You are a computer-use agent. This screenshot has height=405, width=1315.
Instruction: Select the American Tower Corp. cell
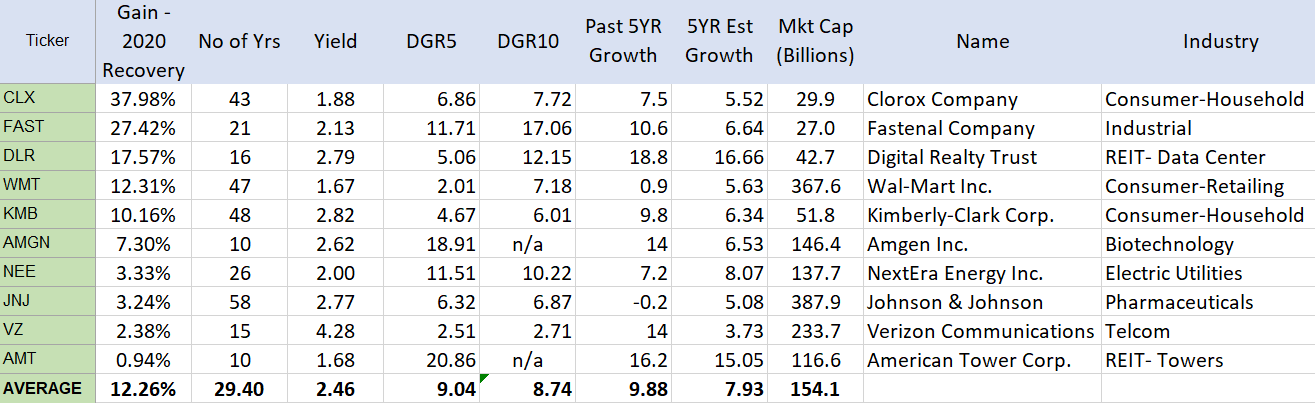point(982,360)
